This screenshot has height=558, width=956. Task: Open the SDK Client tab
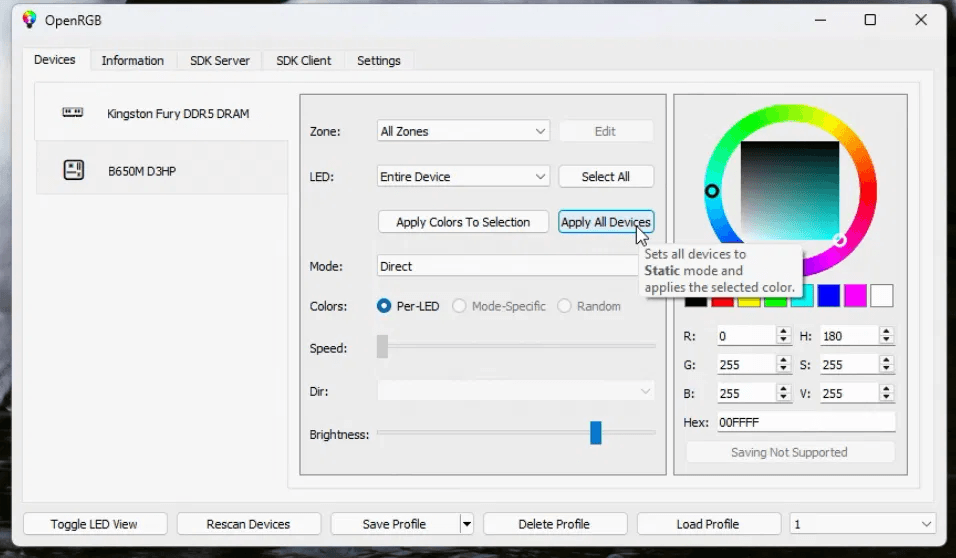click(304, 60)
